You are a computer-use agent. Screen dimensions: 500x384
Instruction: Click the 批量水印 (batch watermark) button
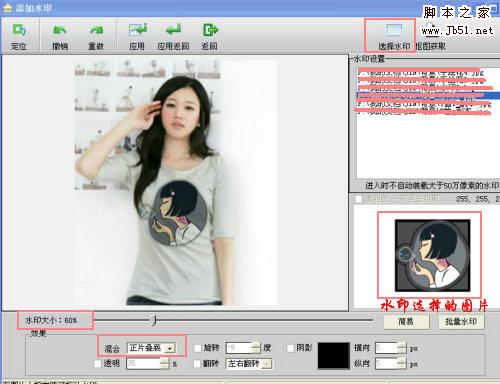point(461,322)
